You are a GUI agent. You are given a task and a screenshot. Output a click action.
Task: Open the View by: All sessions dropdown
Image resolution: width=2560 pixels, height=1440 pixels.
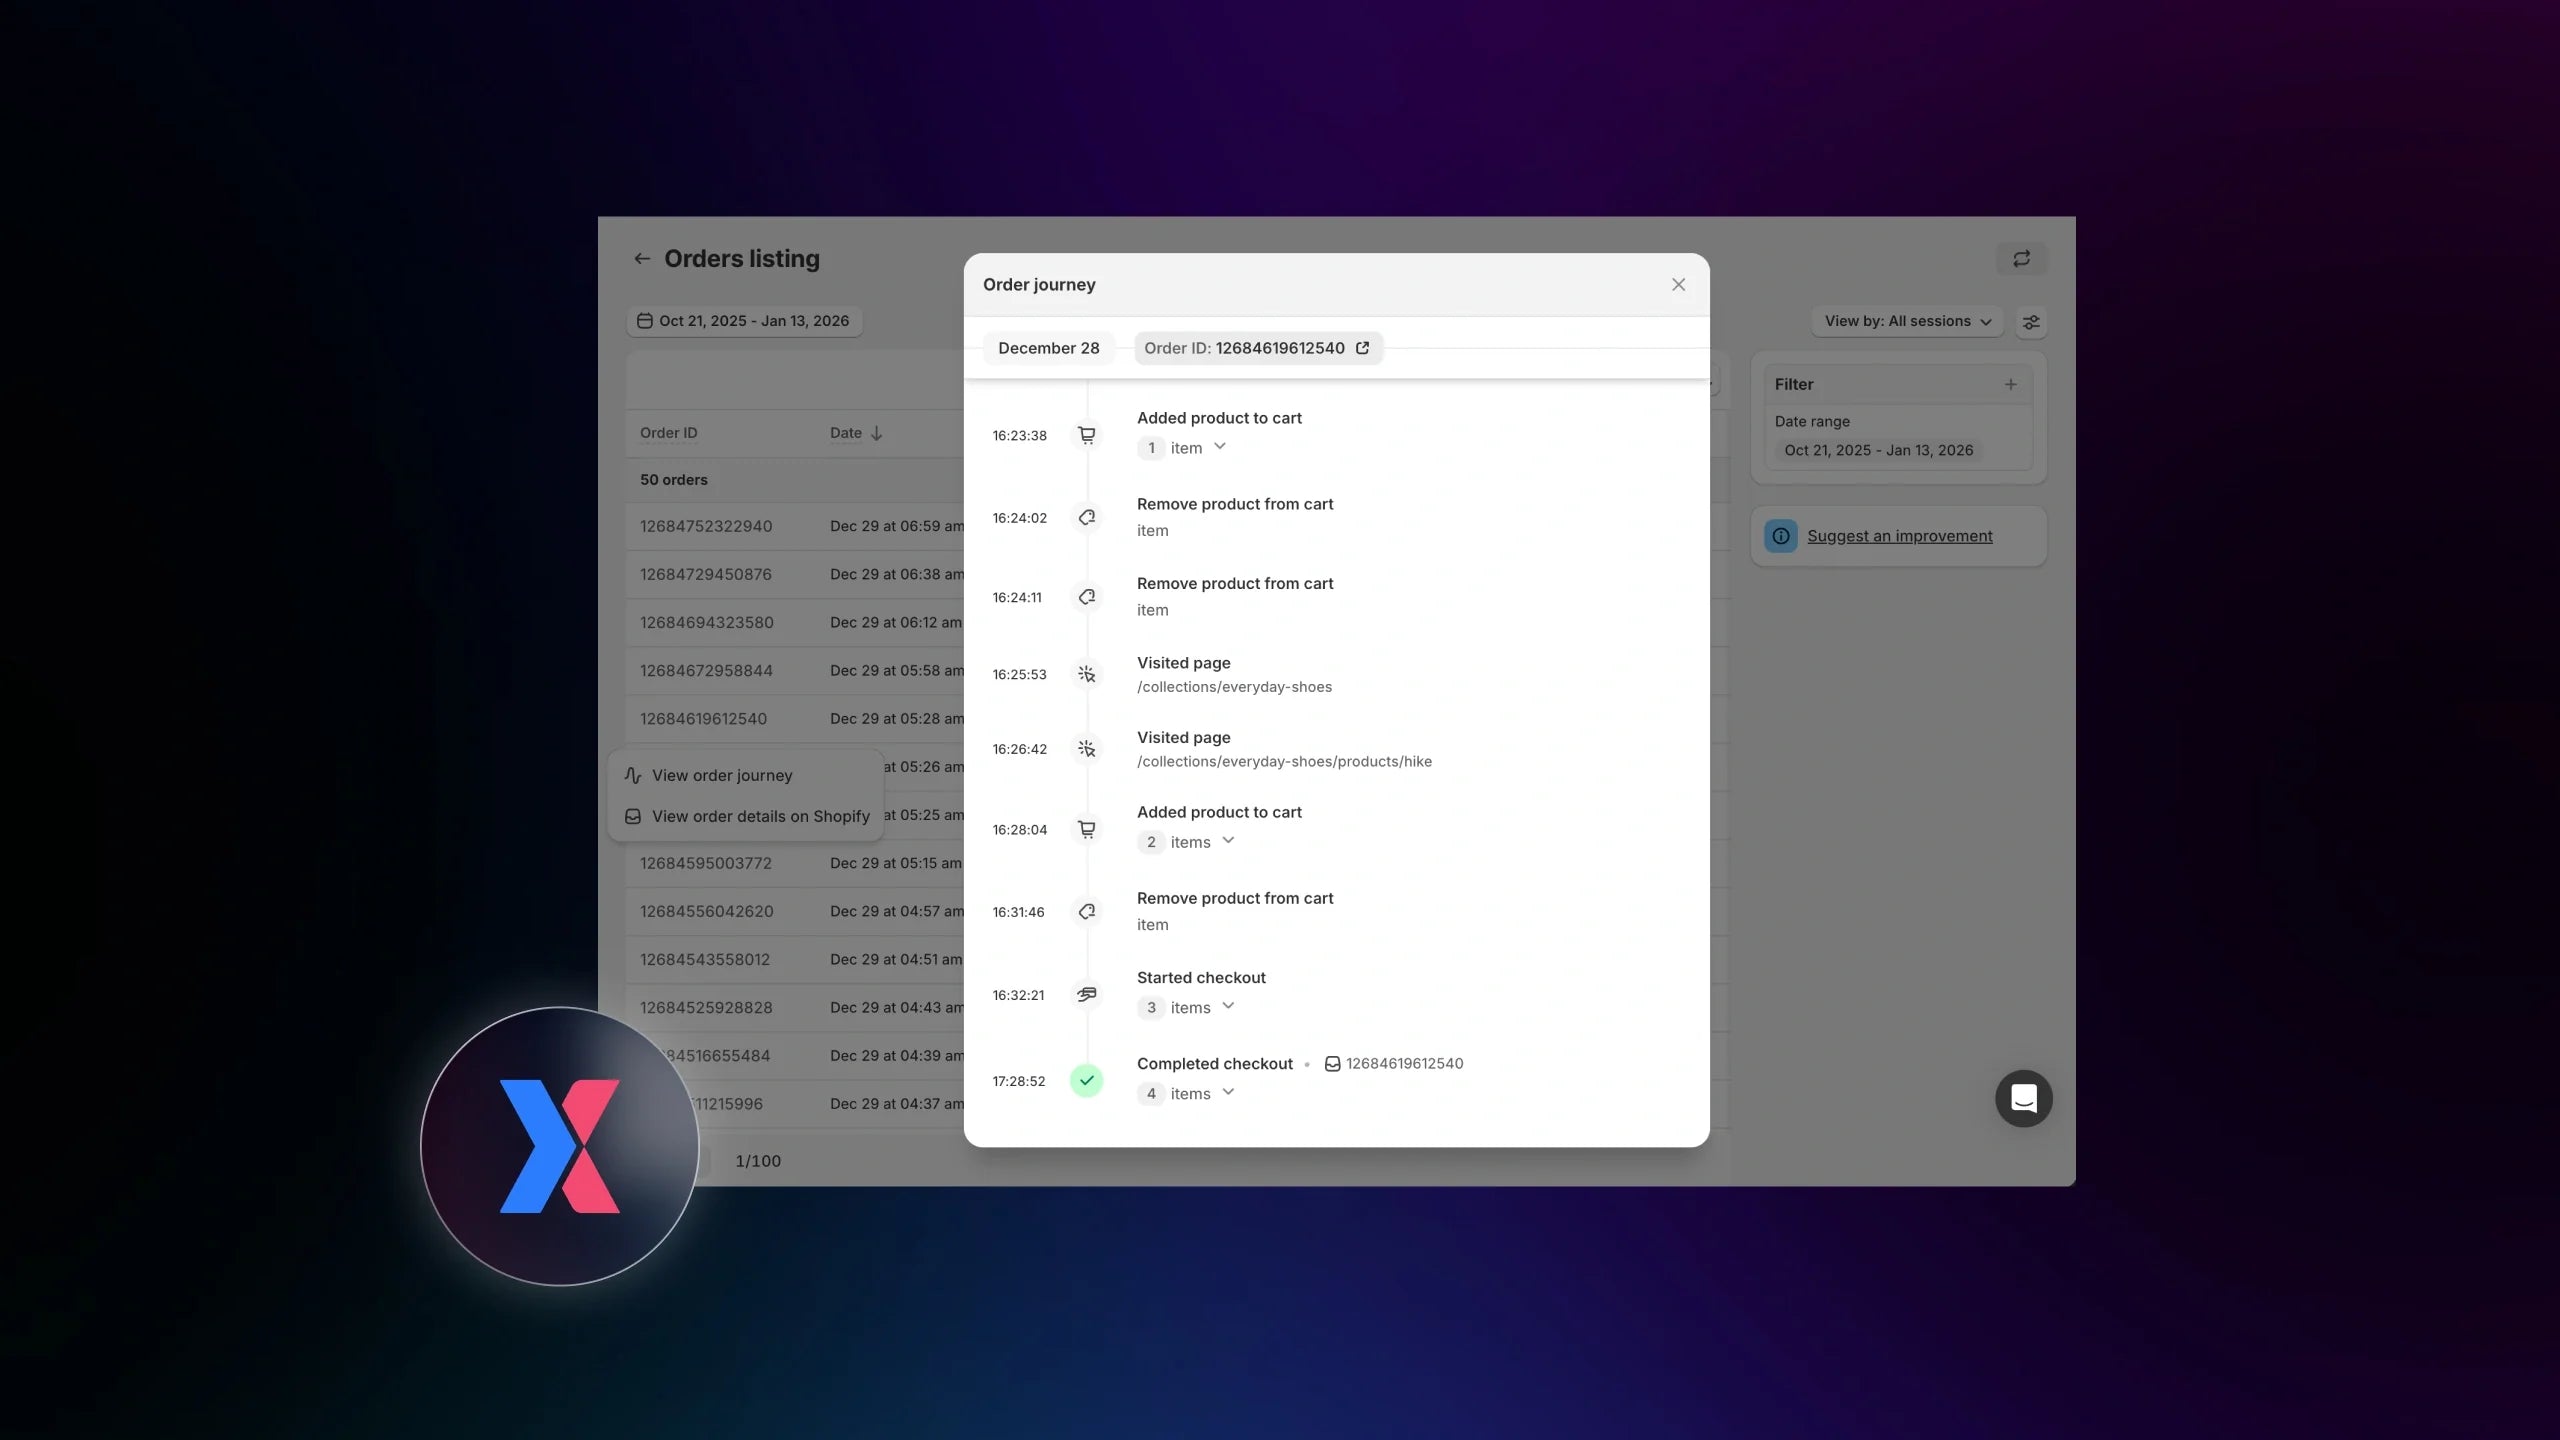(1907, 321)
